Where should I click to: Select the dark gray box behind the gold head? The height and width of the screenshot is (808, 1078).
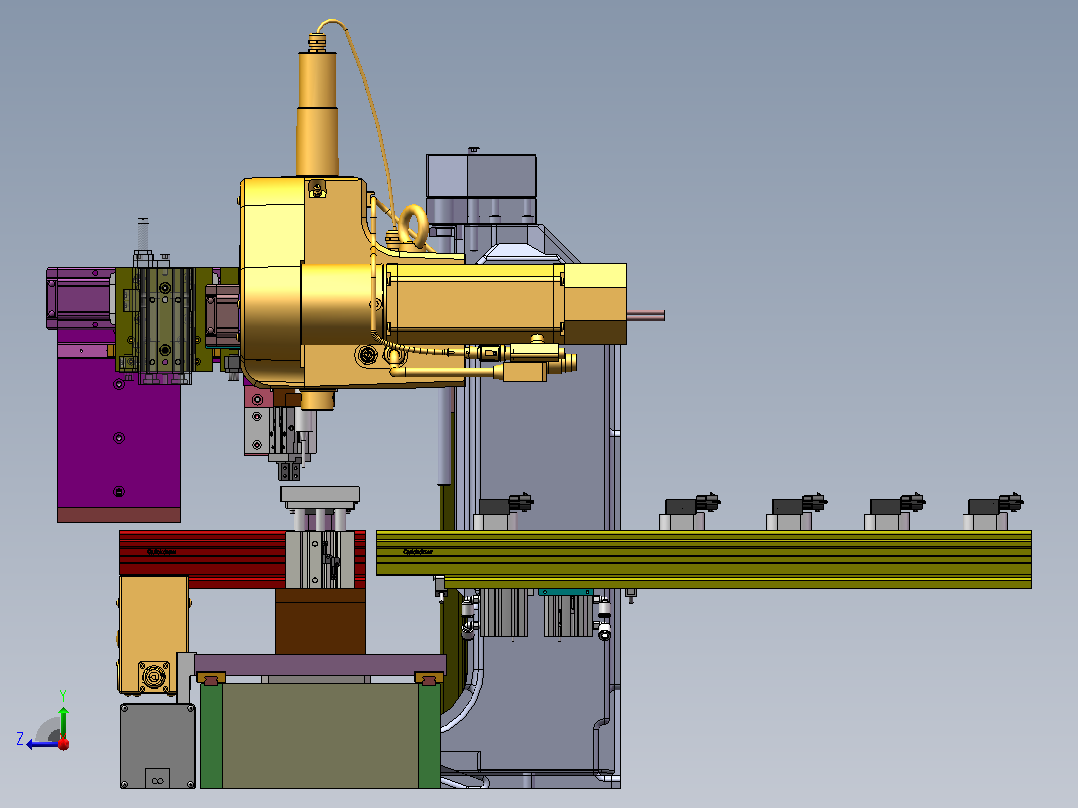481,177
